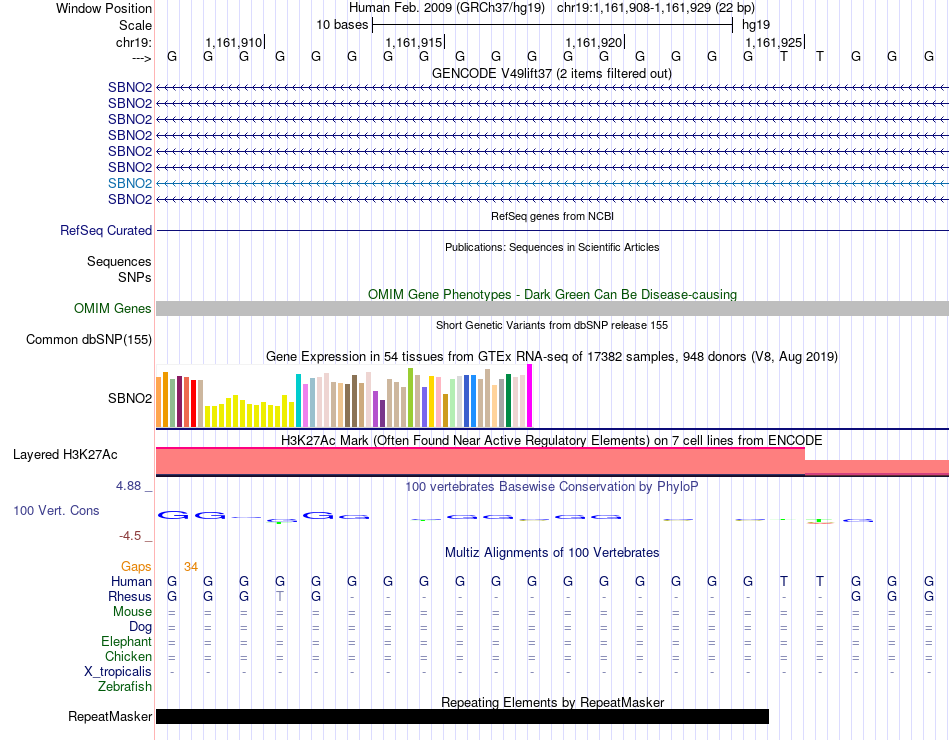Open 'Repeating Elements by RepeatMasker' title

point(552,702)
